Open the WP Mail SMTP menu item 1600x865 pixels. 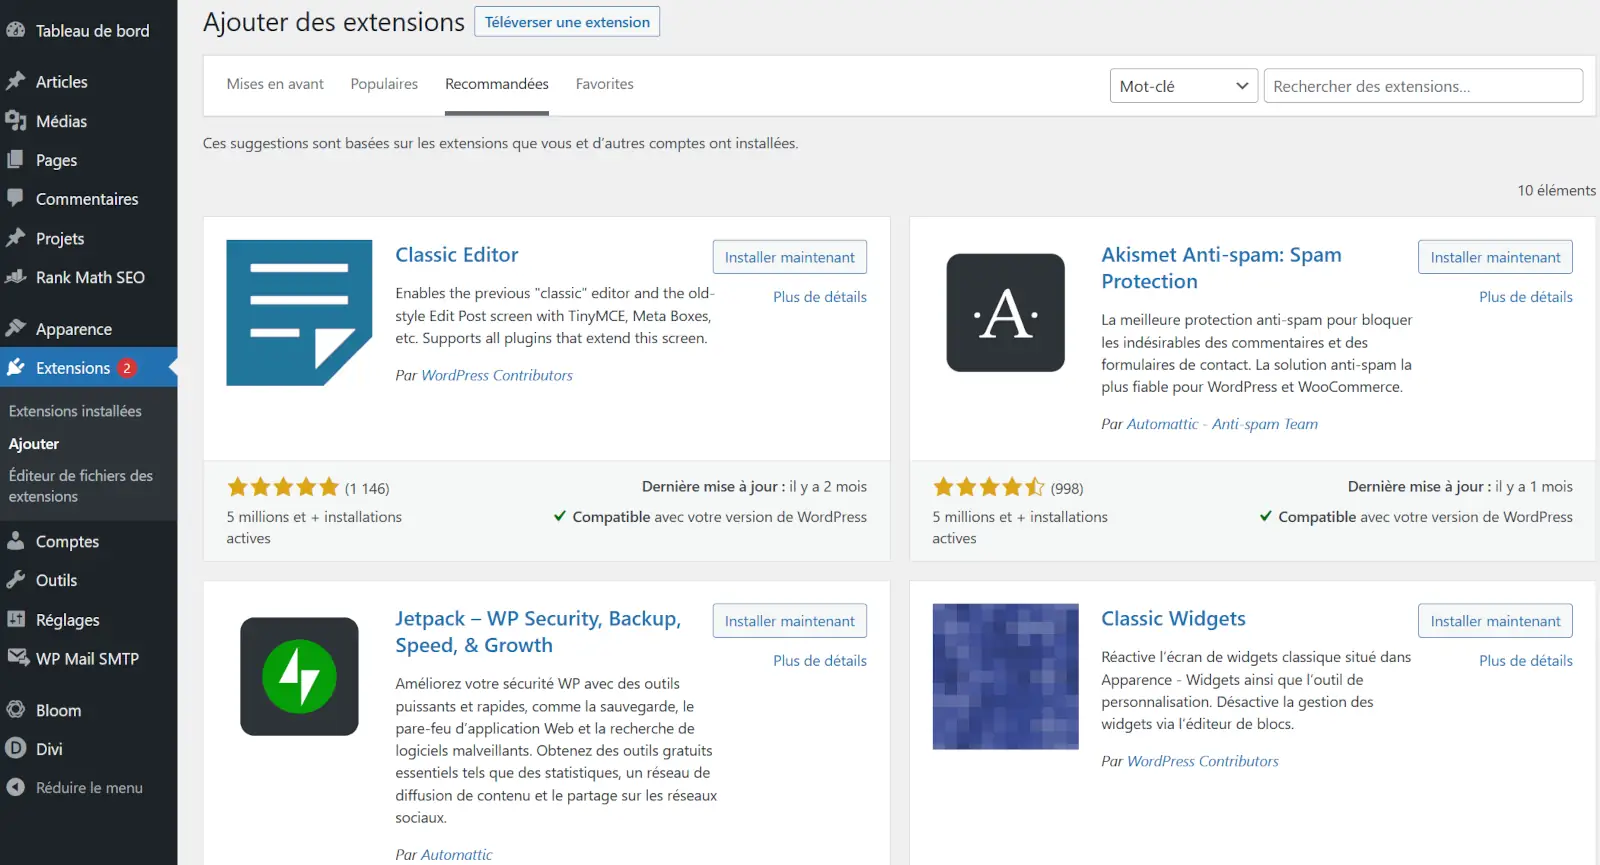click(x=88, y=658)
